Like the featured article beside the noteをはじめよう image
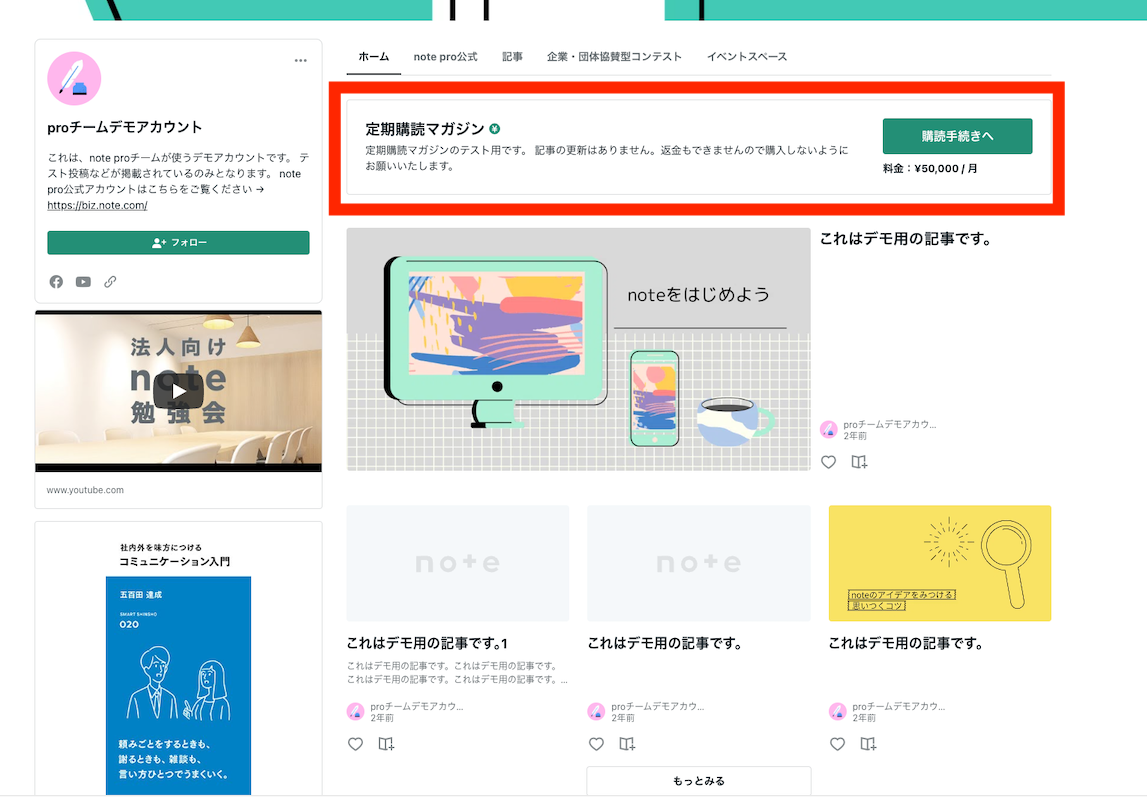Viewport: 1147px width, 797px height. click(828, 462)
